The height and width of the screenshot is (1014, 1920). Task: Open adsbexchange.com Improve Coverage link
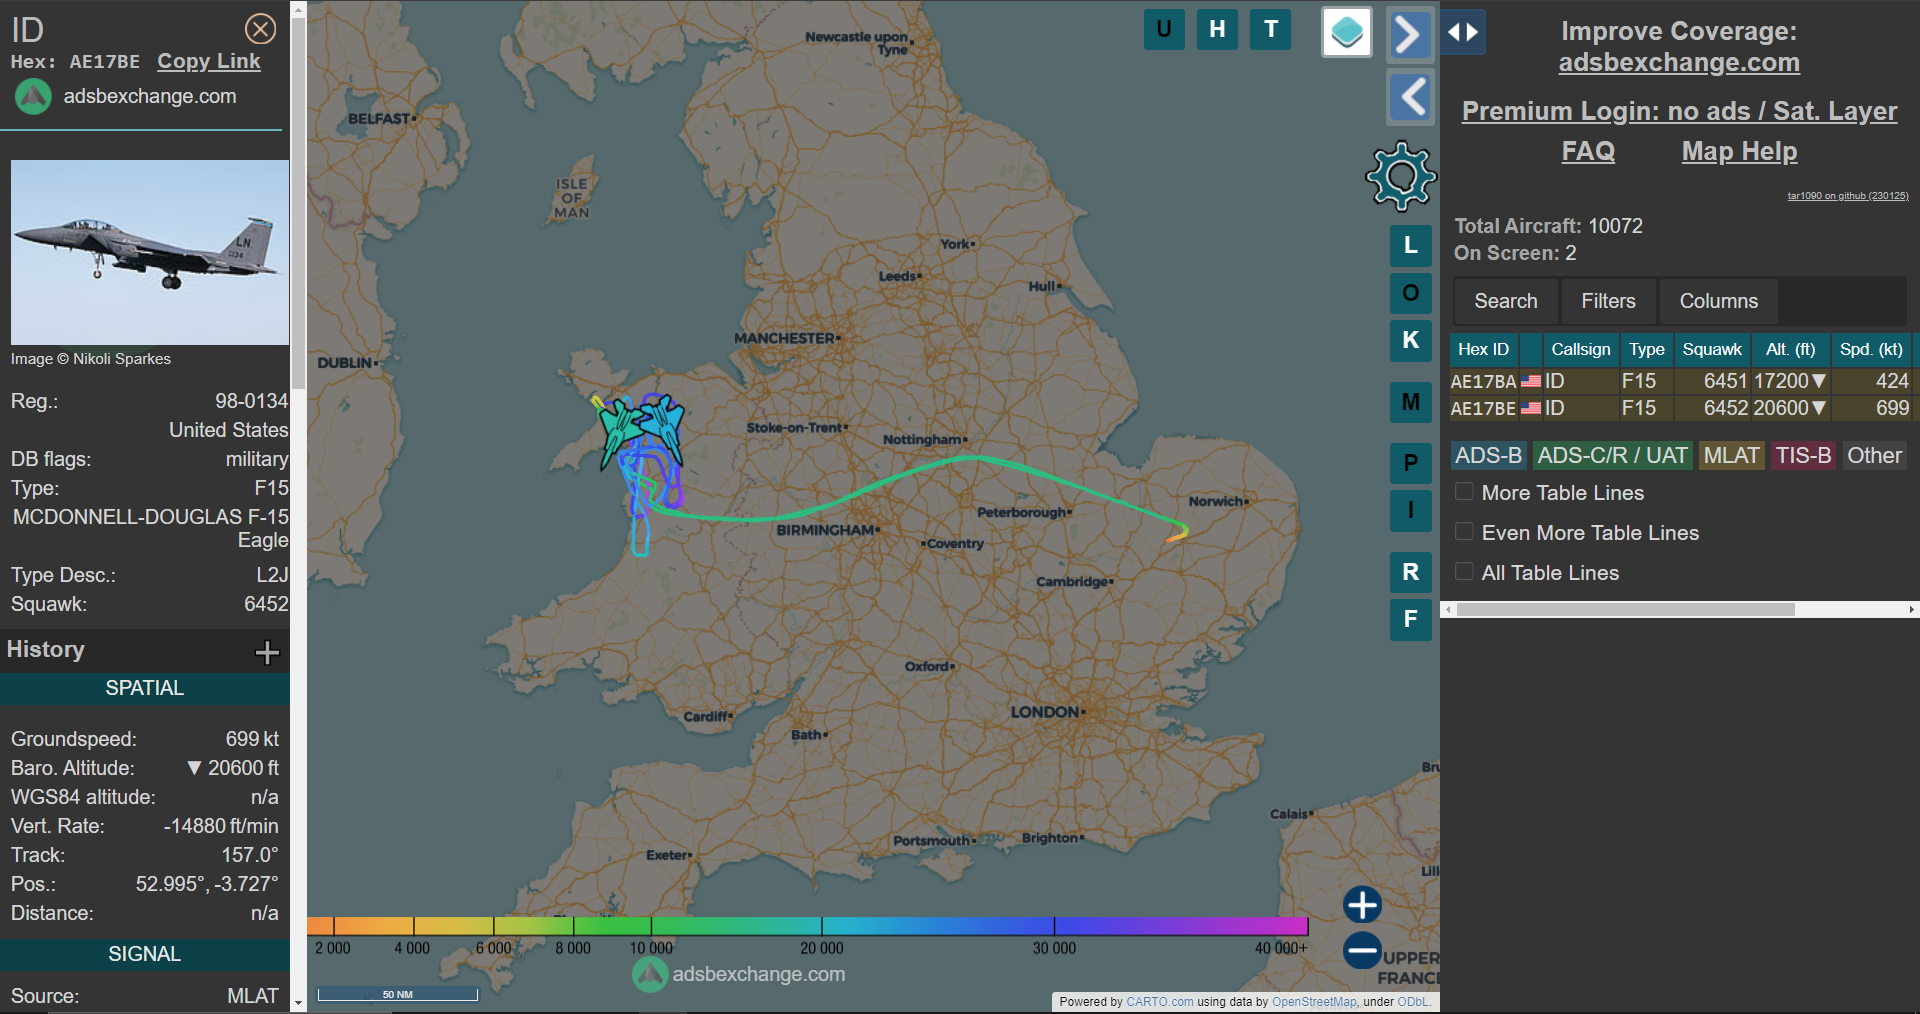coord(1679,63)
